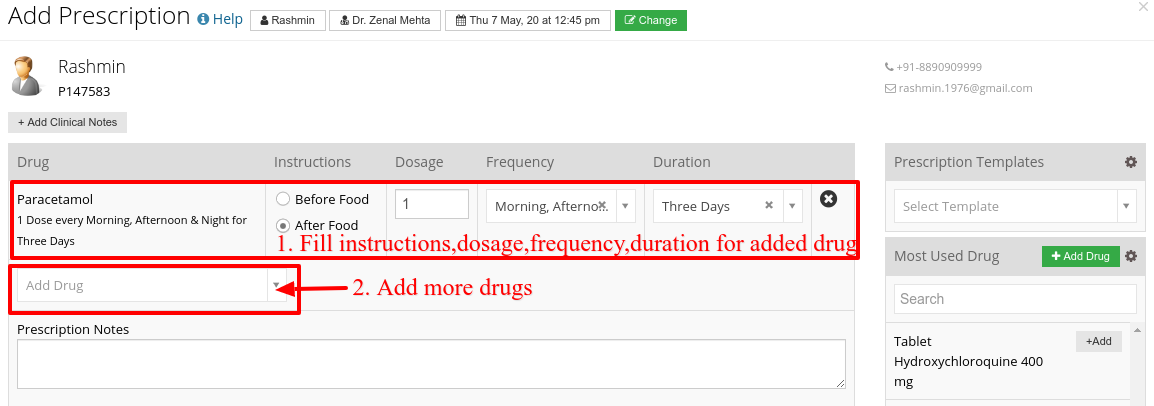This screenshot has height=406, width=1154.
Task: Open Most Used Drug settings gear
Action: (x=1131, y=256)
